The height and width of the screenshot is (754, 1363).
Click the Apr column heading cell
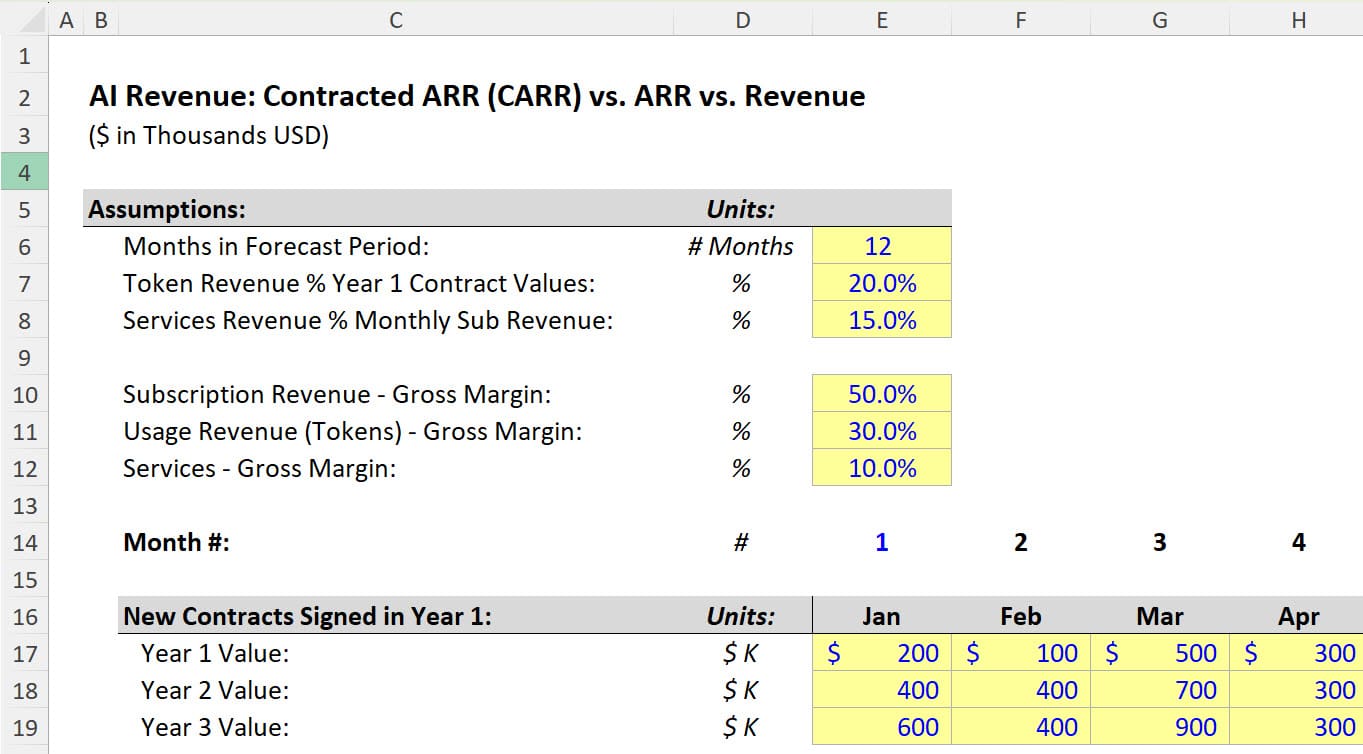(x=1298, y=616)
